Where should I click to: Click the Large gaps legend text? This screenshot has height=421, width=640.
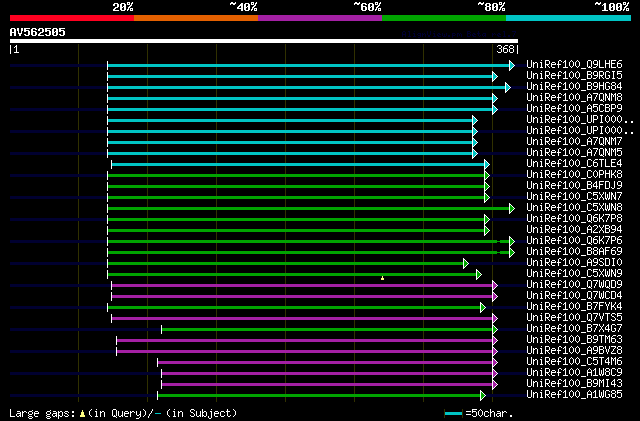pos(42,413)
